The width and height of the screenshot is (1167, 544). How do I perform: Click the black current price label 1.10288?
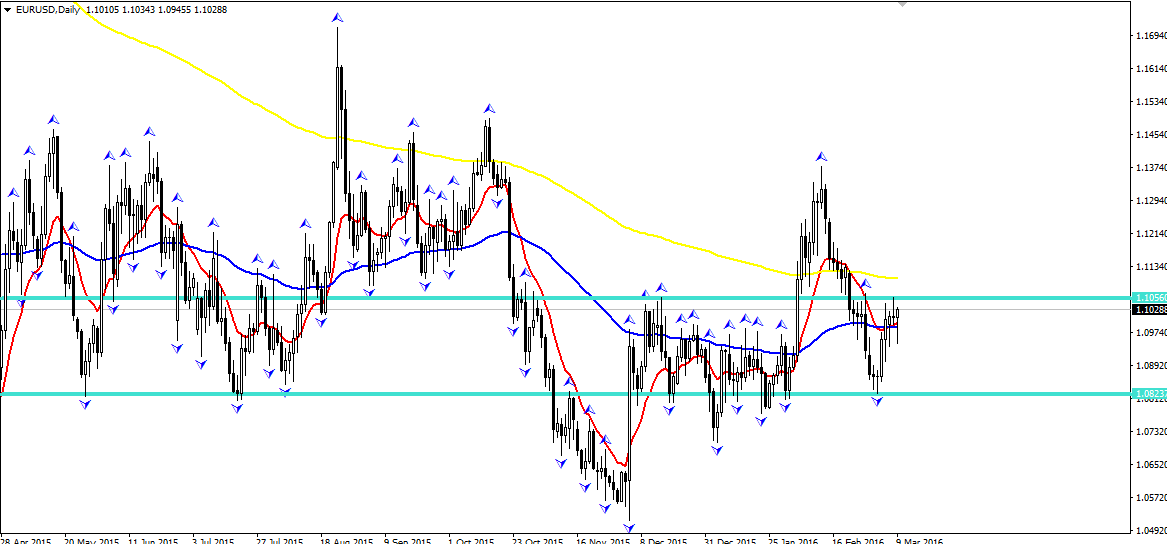pyautogui.click(x=1148, y=308)
